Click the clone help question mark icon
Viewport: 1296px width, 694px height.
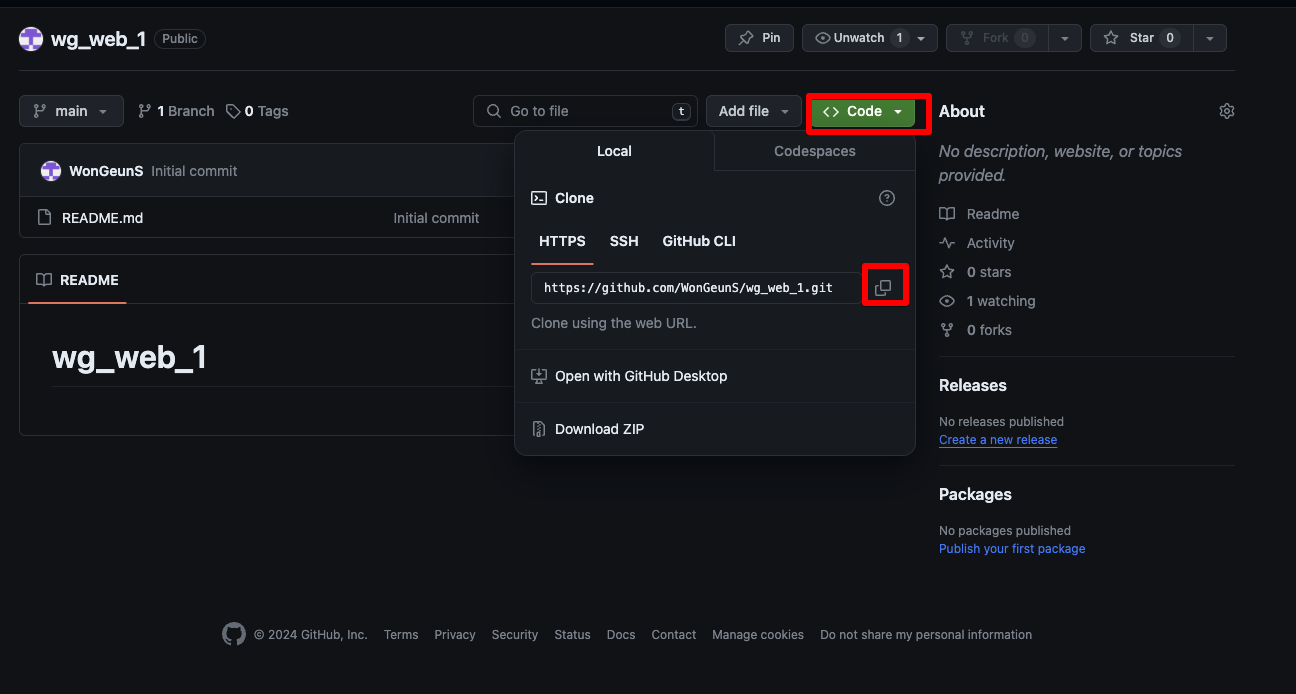[x=887, y=198]
